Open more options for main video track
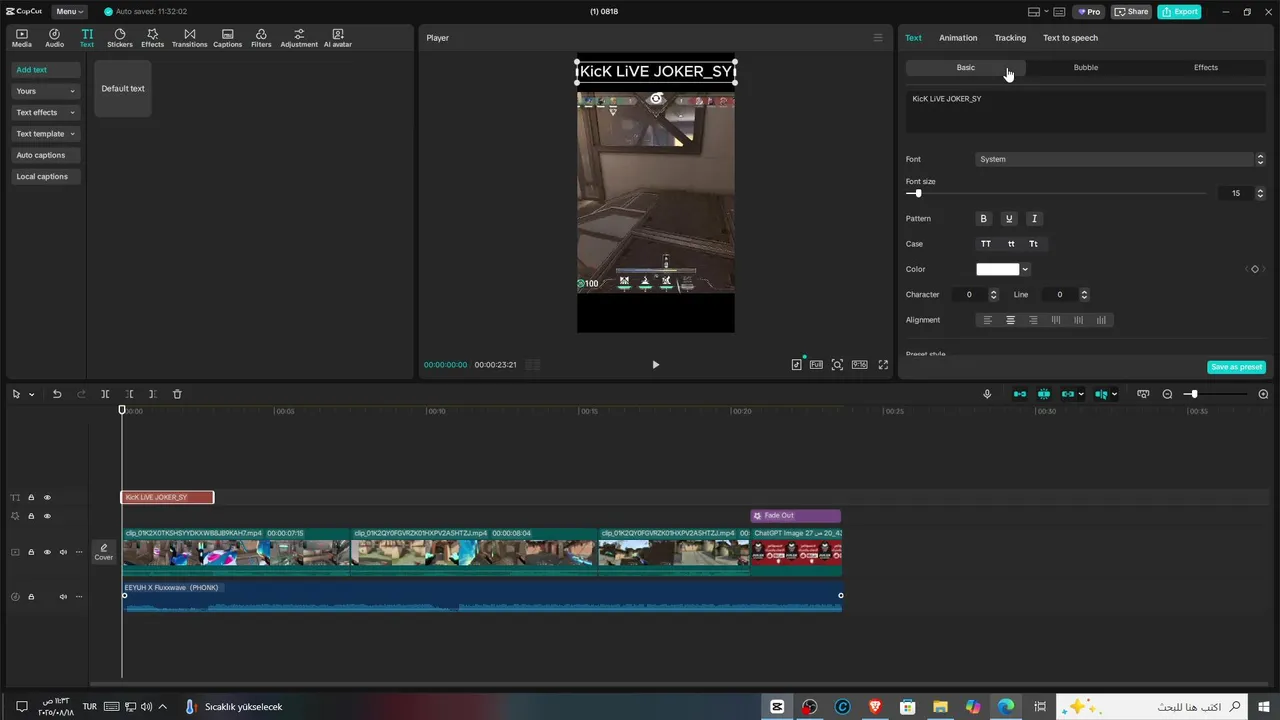Image resolution: width=1280 pixels, height=720 pixels. click(79, 552)
